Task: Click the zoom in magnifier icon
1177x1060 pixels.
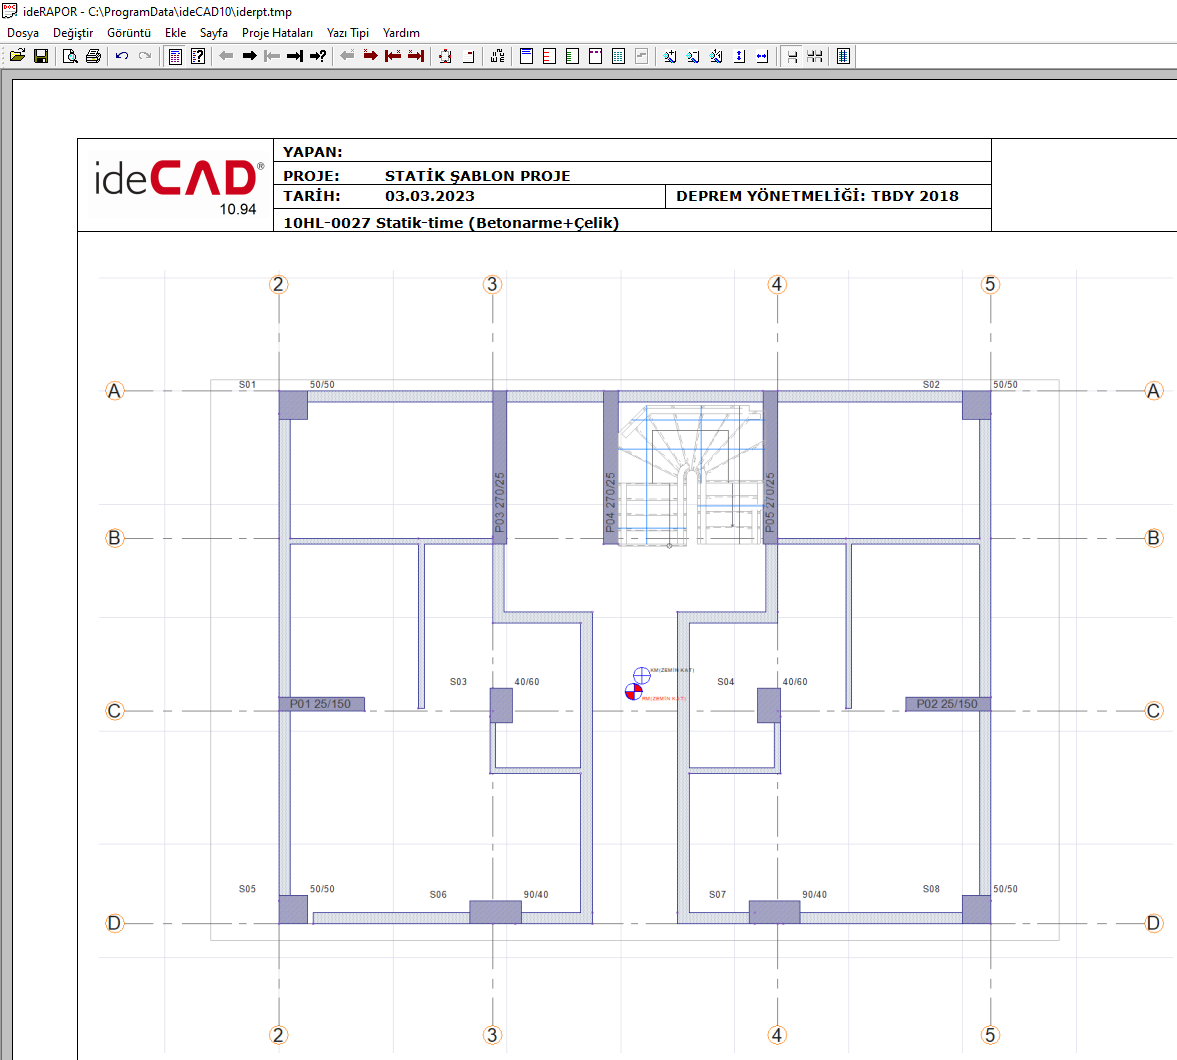Action: pyautogui.click(x=670, y=56)
